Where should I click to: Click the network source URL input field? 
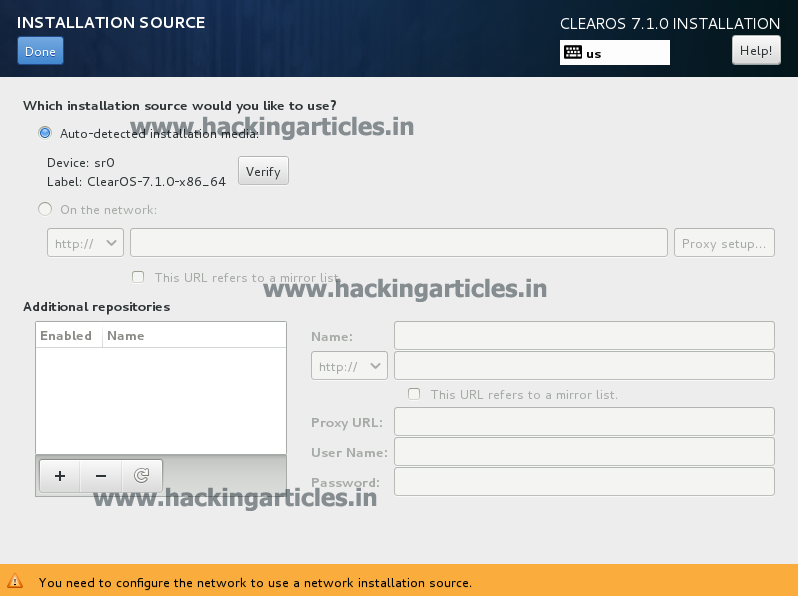[x=398, y=243]
